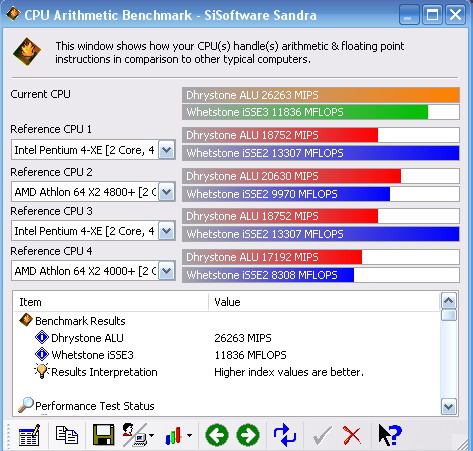
Task: Open the Reference CPU 1 dropdown arrow
Action: pyautogui.click(x=167, y=150)
